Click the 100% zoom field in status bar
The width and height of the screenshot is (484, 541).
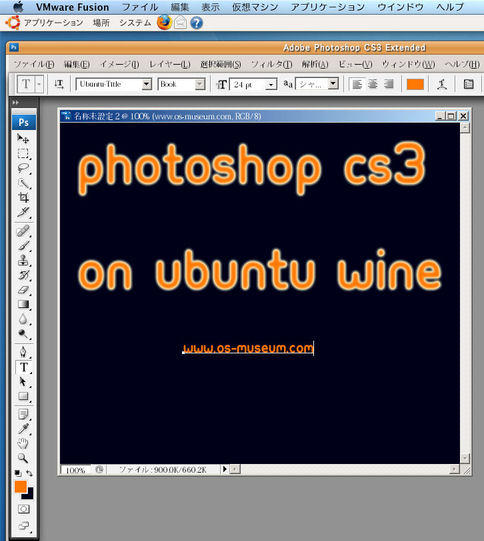[76, 470]
